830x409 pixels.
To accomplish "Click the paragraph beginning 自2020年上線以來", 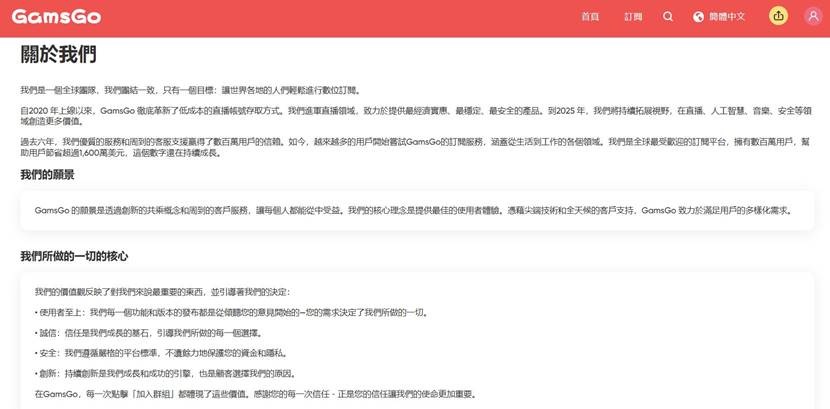I will pos(410,116).
